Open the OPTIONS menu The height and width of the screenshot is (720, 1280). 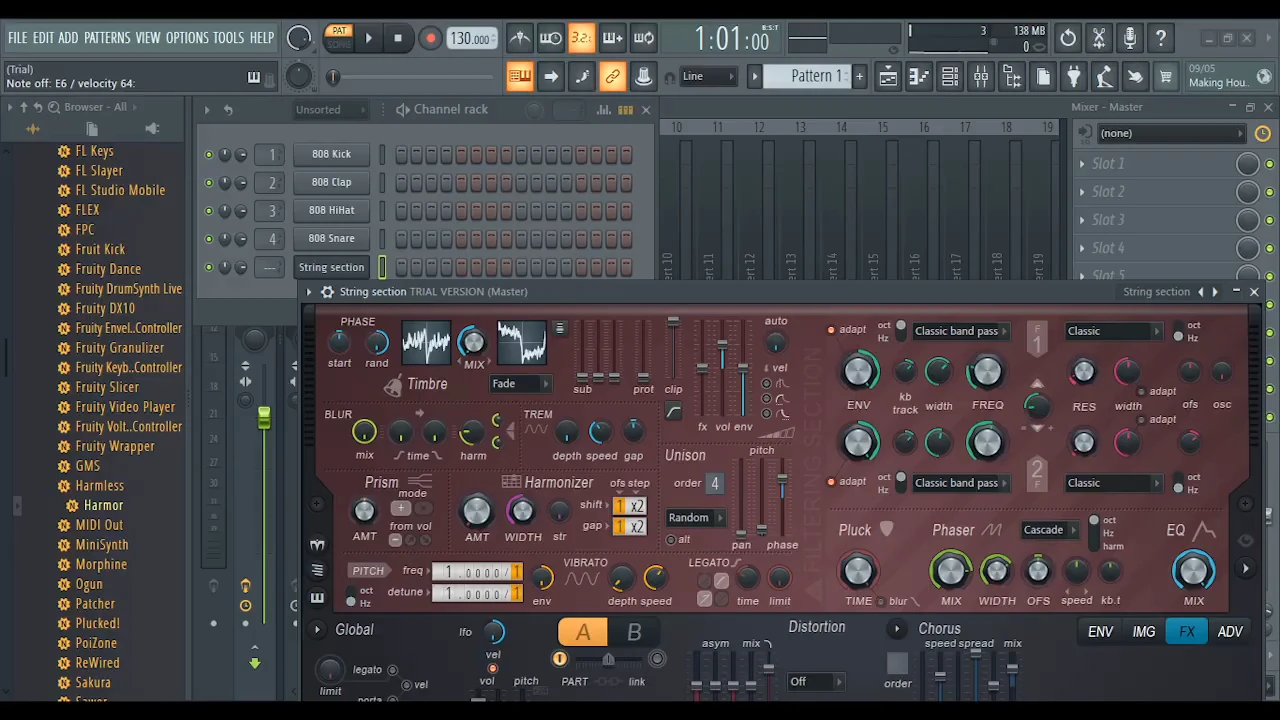tap(187, 38)
